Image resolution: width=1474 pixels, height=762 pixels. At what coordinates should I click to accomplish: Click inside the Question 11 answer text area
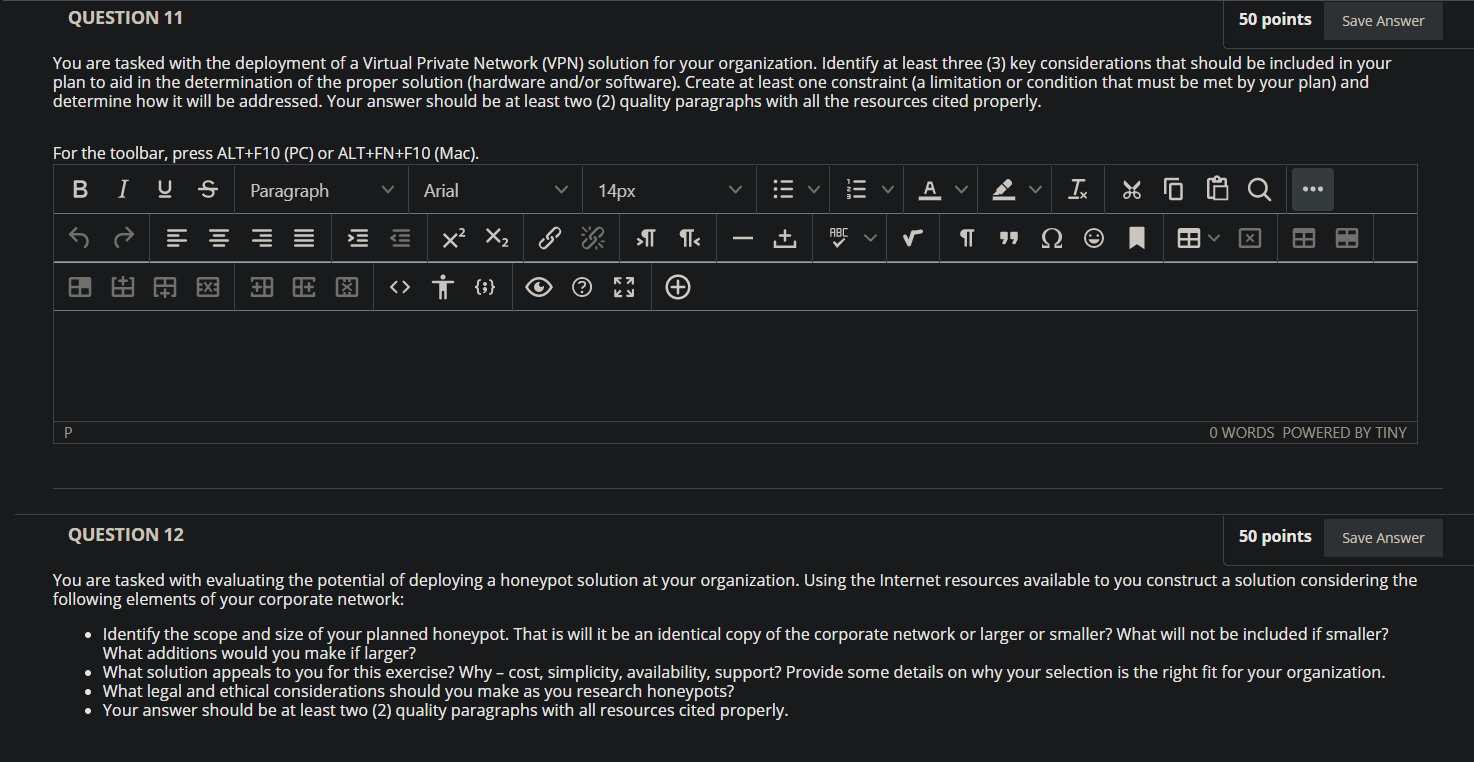735,366
